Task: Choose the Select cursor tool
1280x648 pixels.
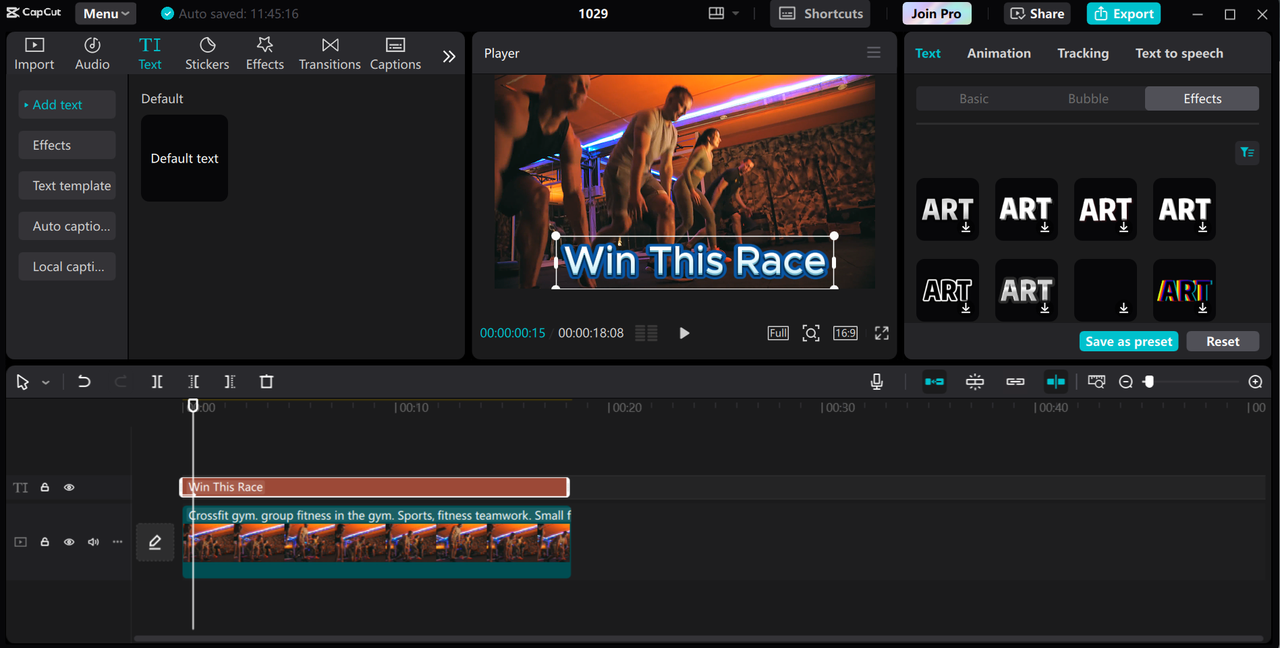Action: (23, 382)
